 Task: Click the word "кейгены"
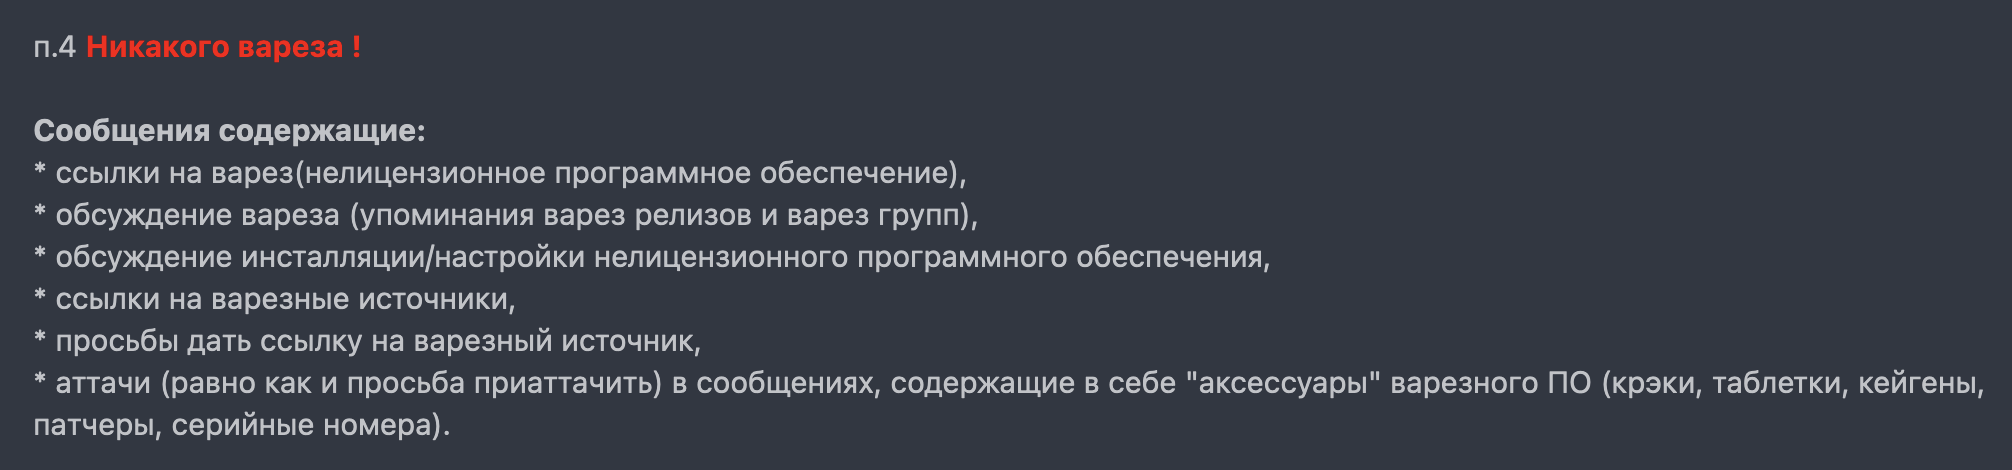click(1918, 383)
